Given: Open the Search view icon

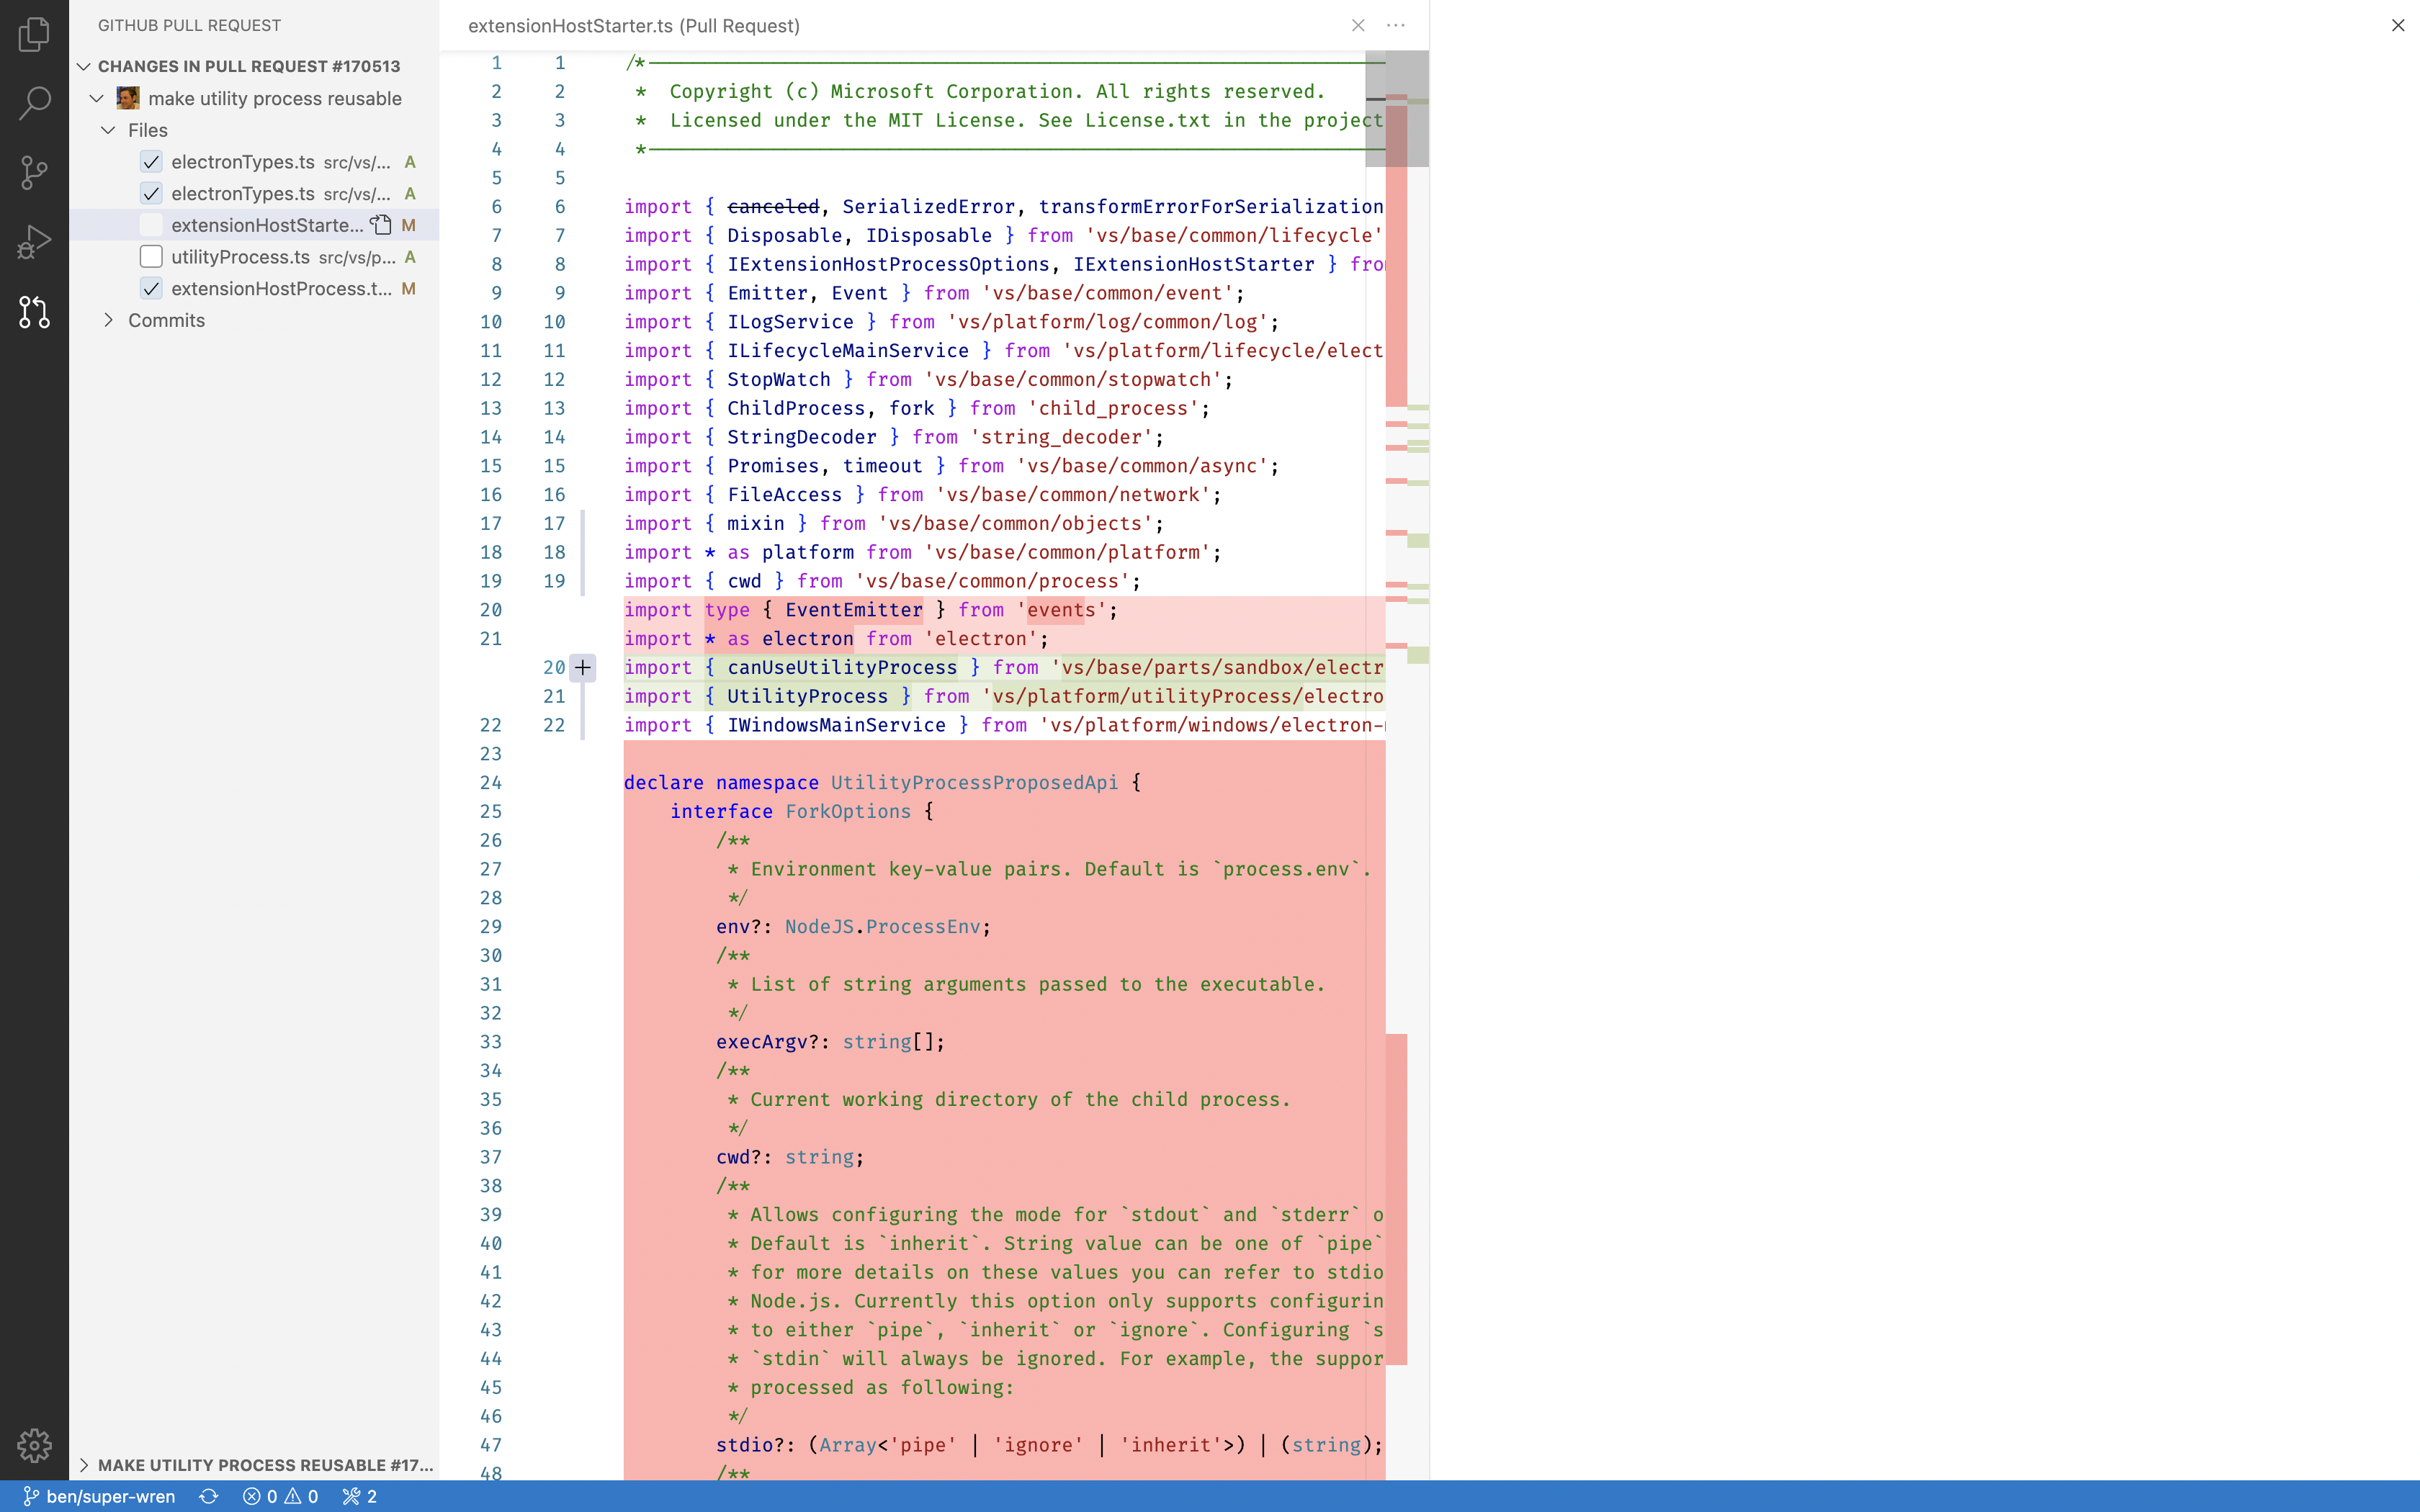Looking at the screenshot, I should [x=34, y=102].
